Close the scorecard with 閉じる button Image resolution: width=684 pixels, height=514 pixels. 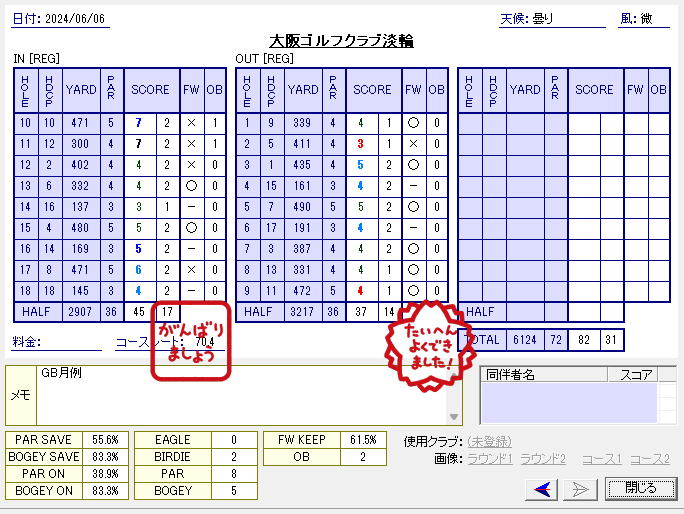(641, 488)
